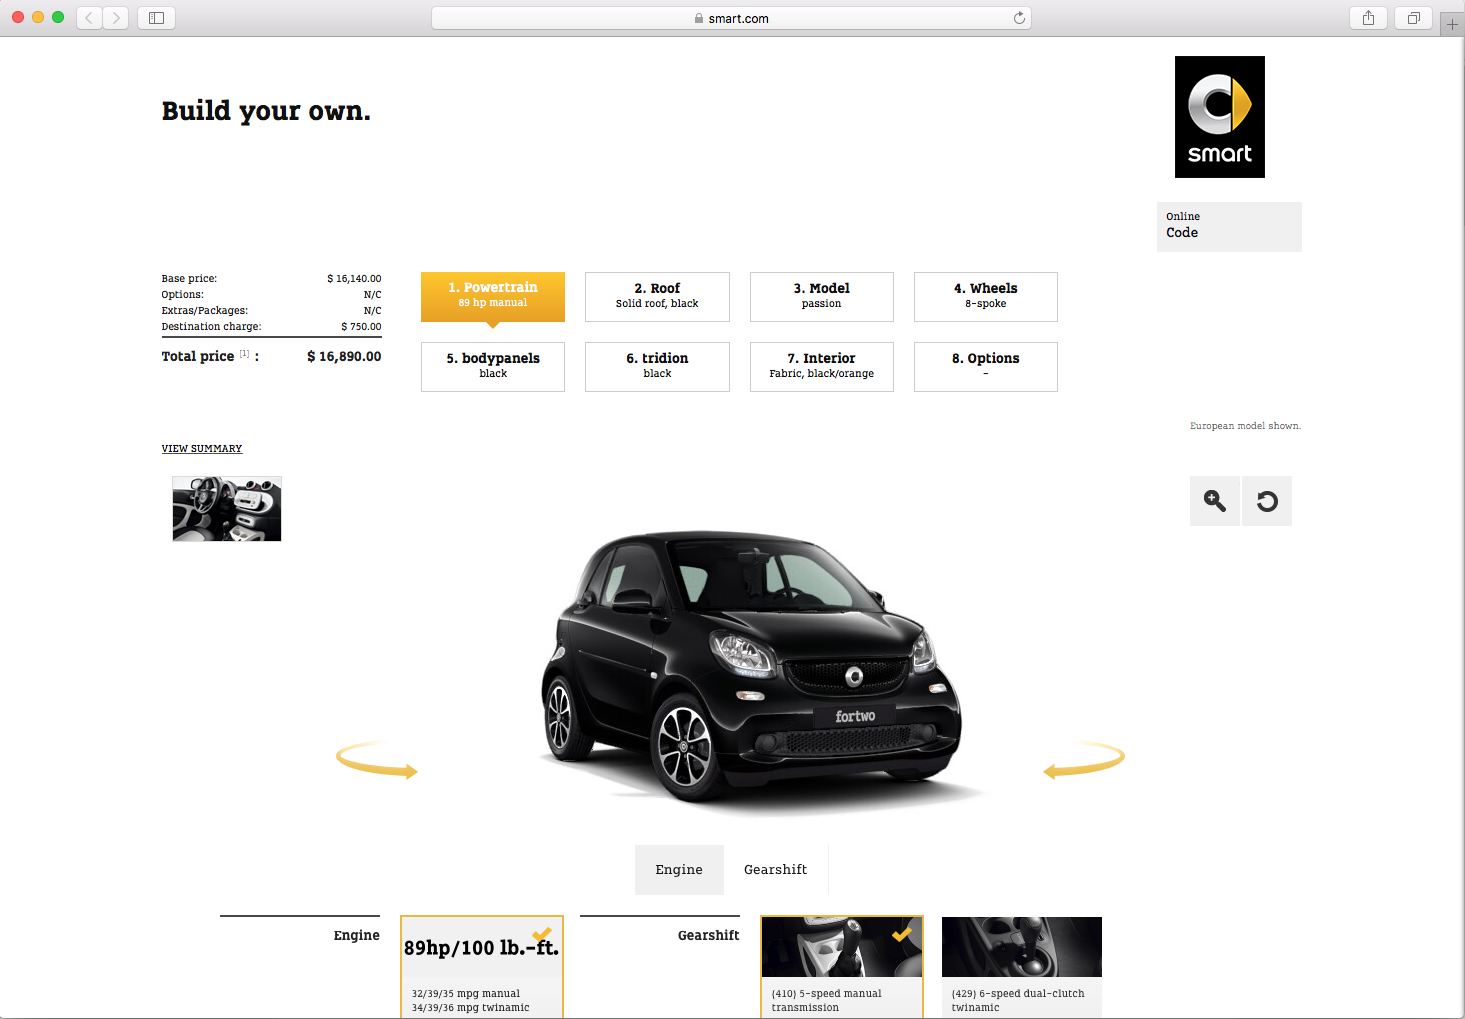Viewport: 1465px width, 1019px height.
Task: Open the View Summary link
Action: coord(202,449)
